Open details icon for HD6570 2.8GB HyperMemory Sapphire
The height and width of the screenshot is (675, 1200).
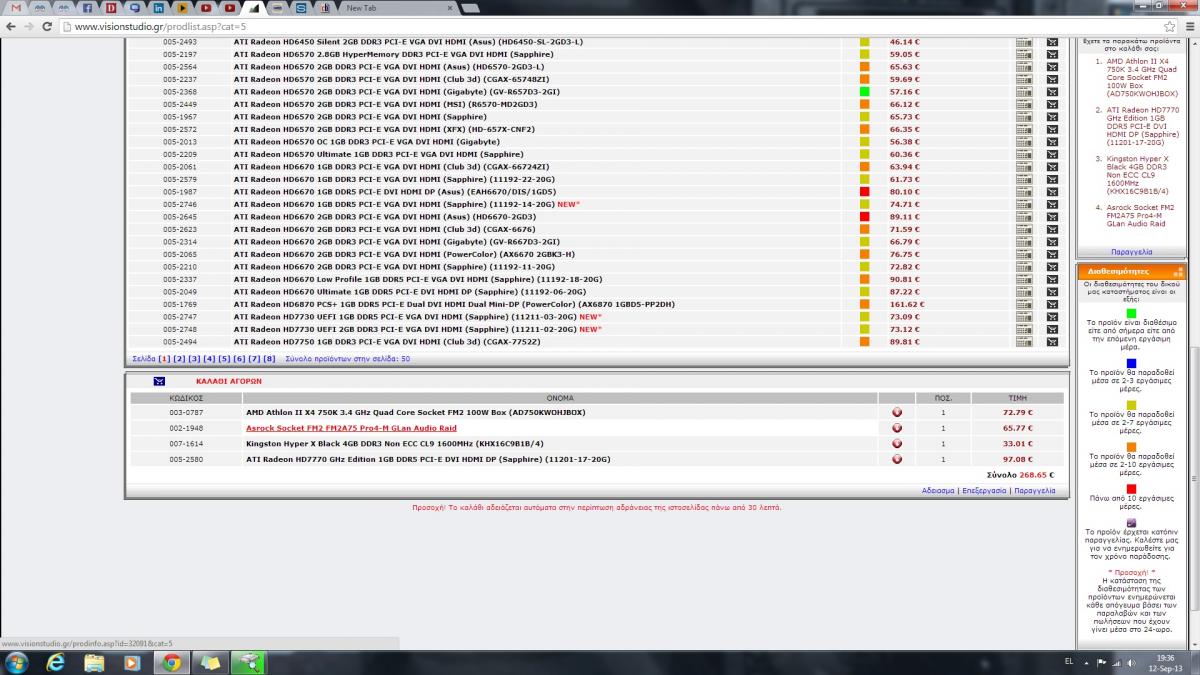pyautogui.click(x=1024, y=54)
